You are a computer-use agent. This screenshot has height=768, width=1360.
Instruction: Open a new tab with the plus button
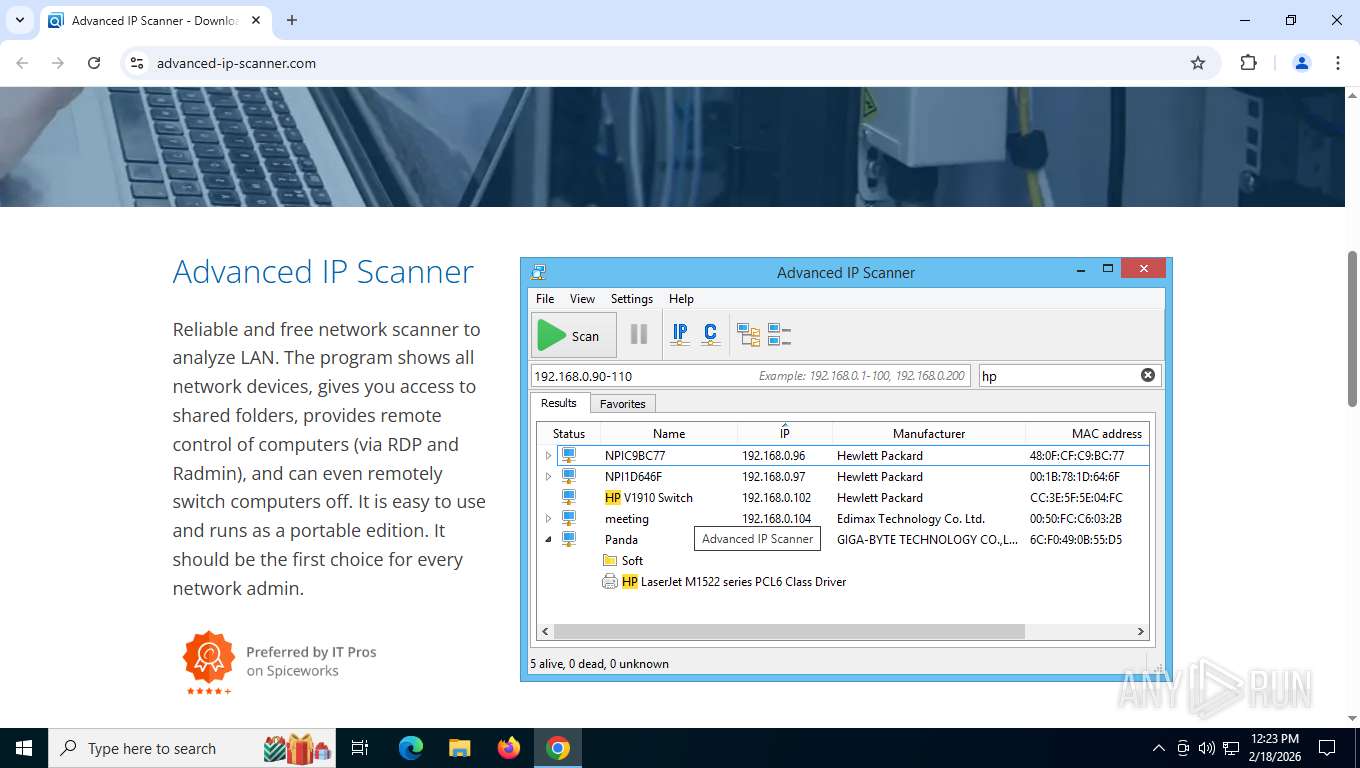click(292, 20)
